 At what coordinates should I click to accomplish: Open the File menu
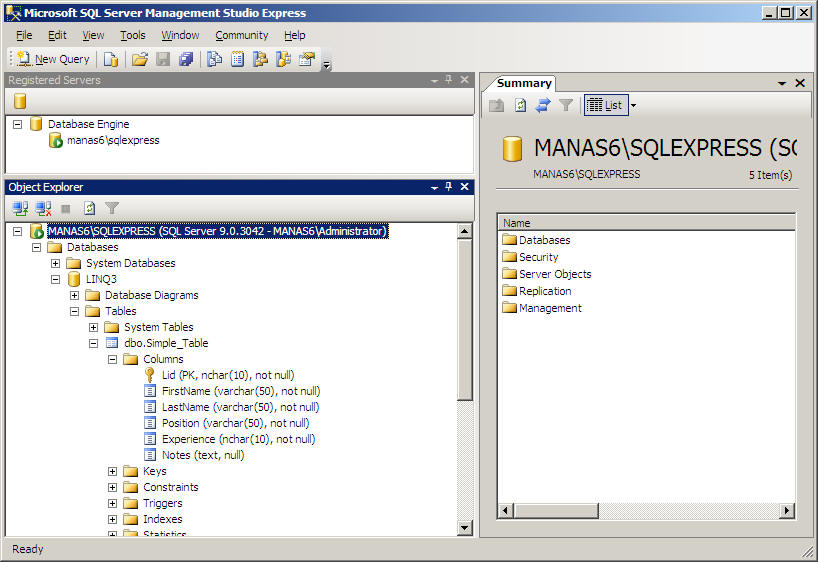coord(24,35)
